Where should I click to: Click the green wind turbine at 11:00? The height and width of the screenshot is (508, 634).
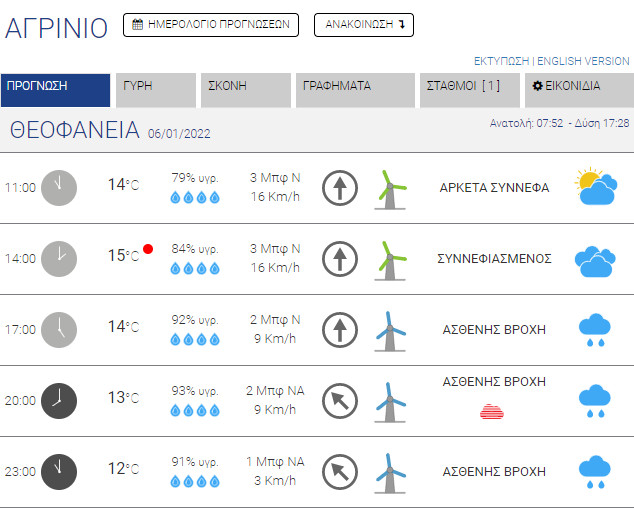pyautogui.click(x=389, y=188)
